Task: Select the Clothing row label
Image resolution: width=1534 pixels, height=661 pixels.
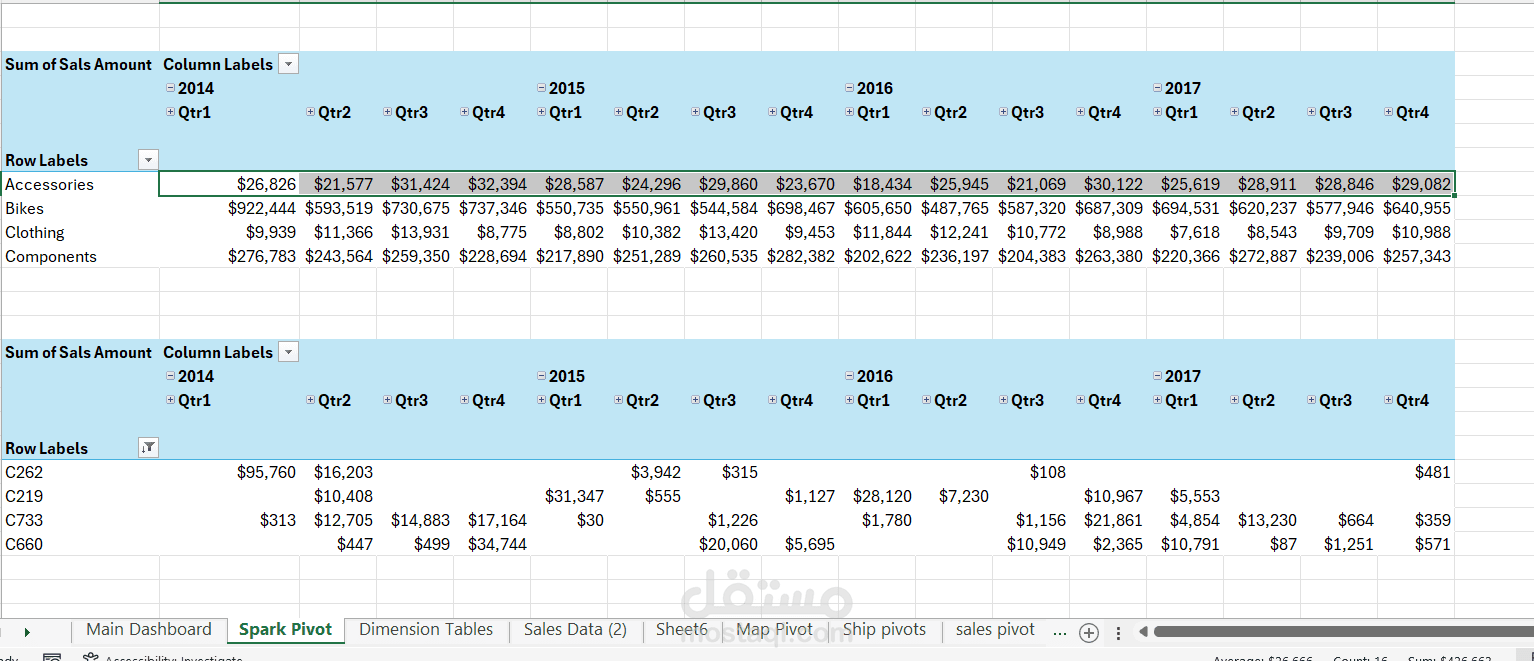Action: click(x=80, y=232)
